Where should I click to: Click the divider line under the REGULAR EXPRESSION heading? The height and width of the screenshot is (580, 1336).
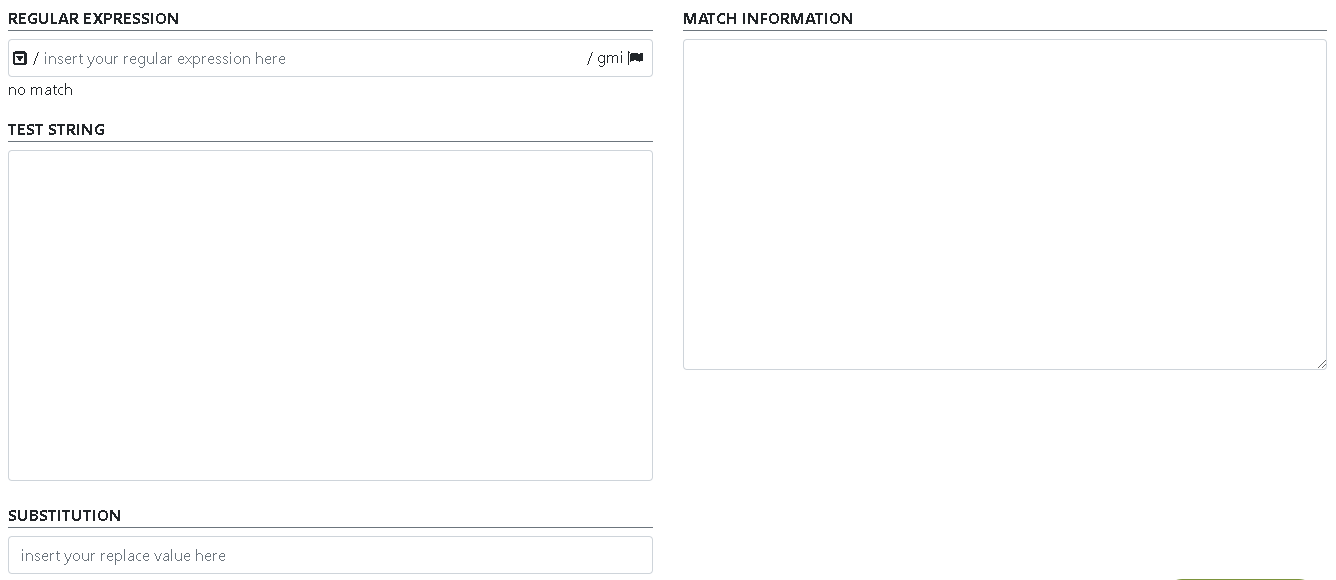click(330, 30)
